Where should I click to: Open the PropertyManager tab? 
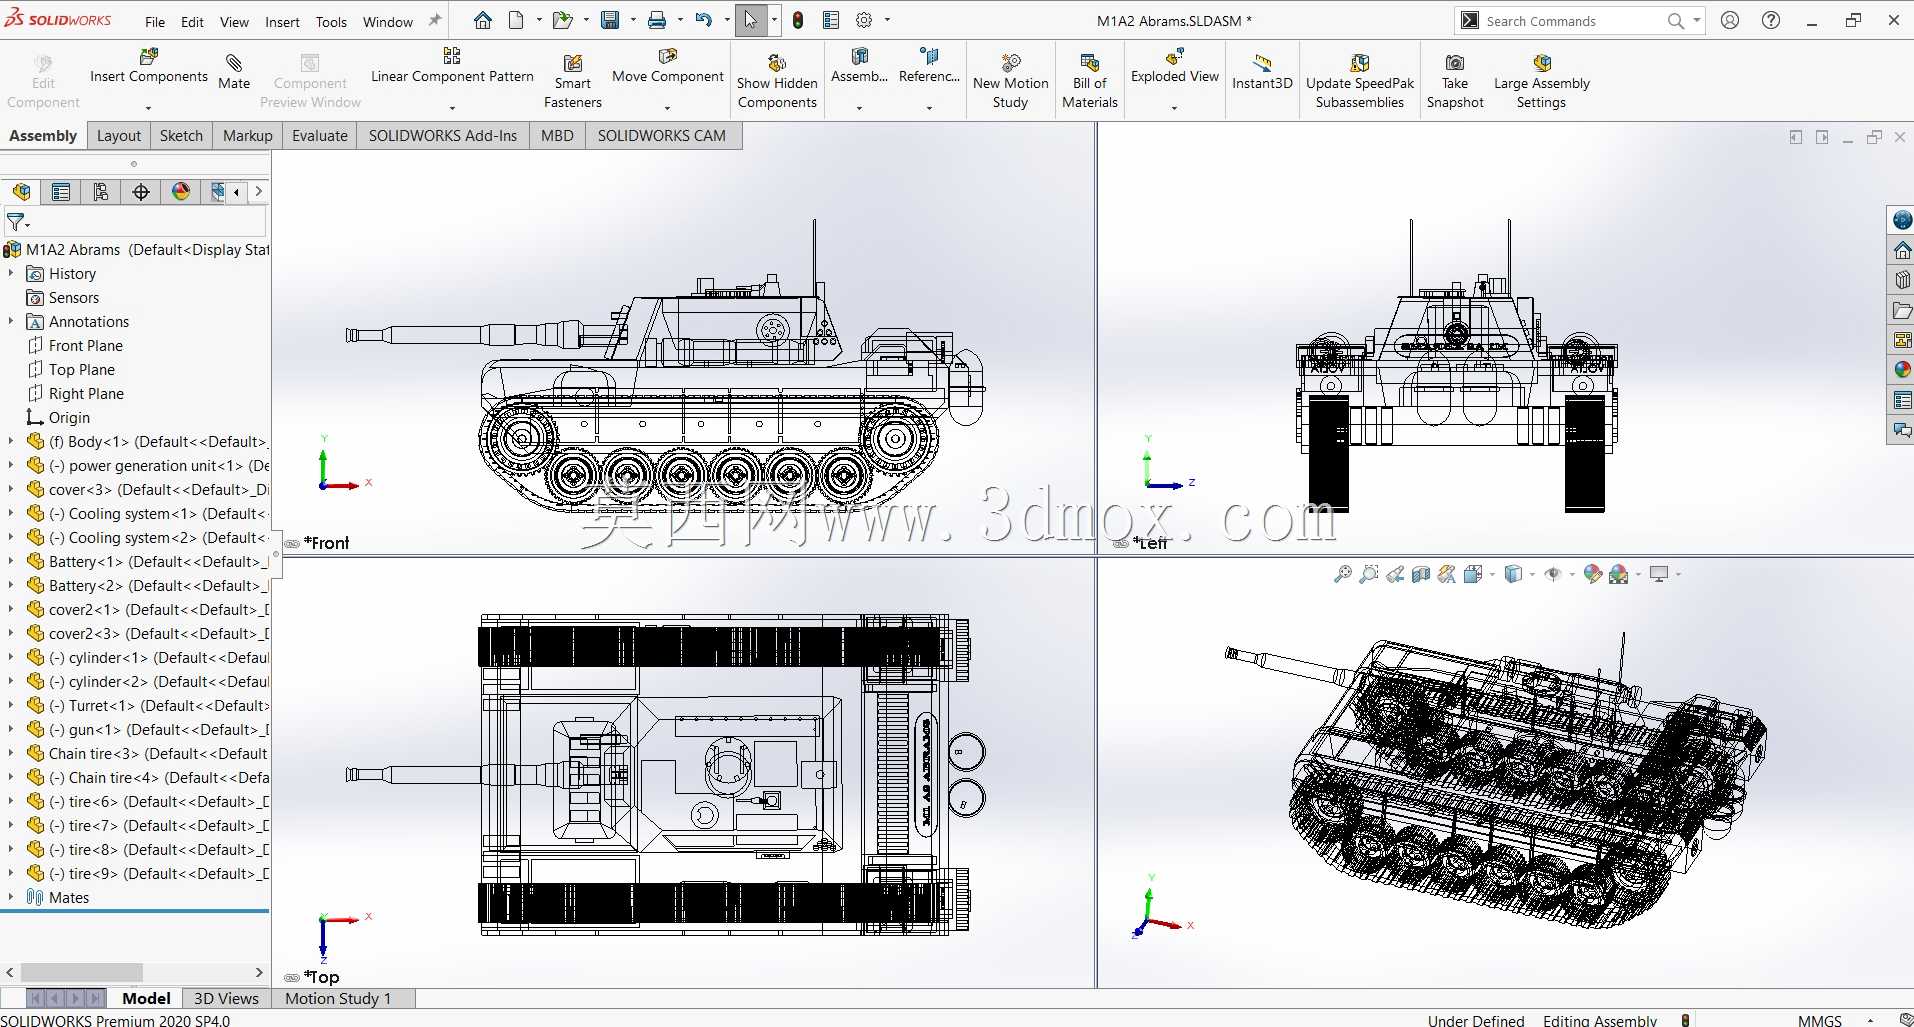click(61, 192)
